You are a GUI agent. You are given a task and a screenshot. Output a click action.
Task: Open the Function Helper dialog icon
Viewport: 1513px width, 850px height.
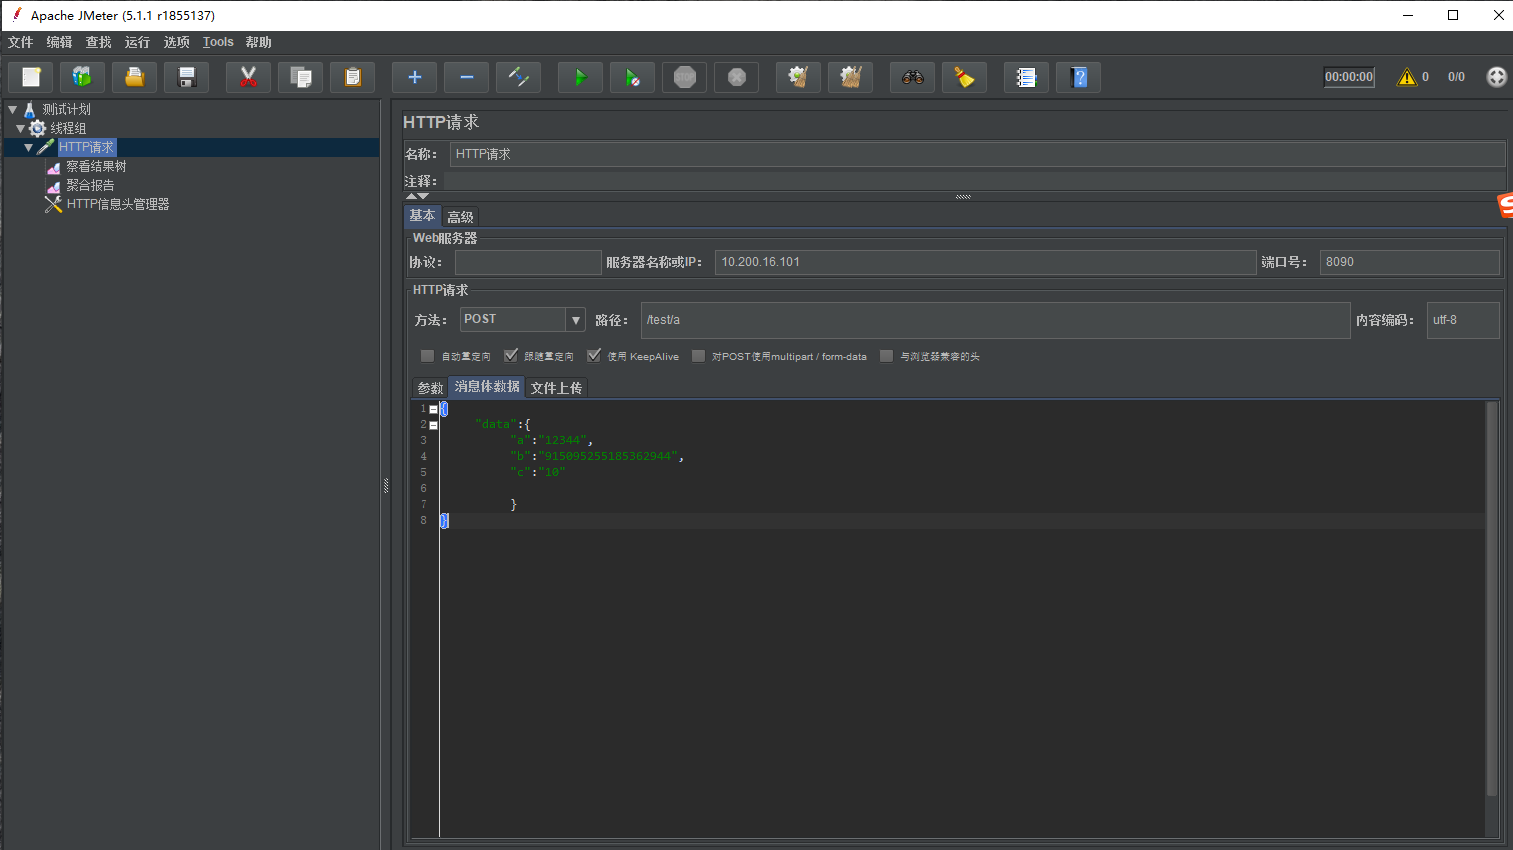point(1026,77)
